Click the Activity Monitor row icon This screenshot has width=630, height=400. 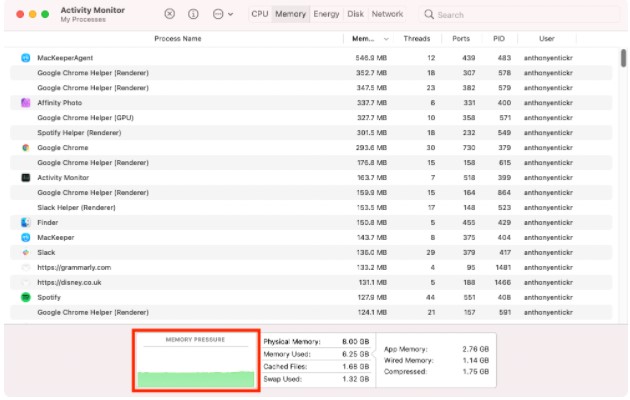[26, 178]
